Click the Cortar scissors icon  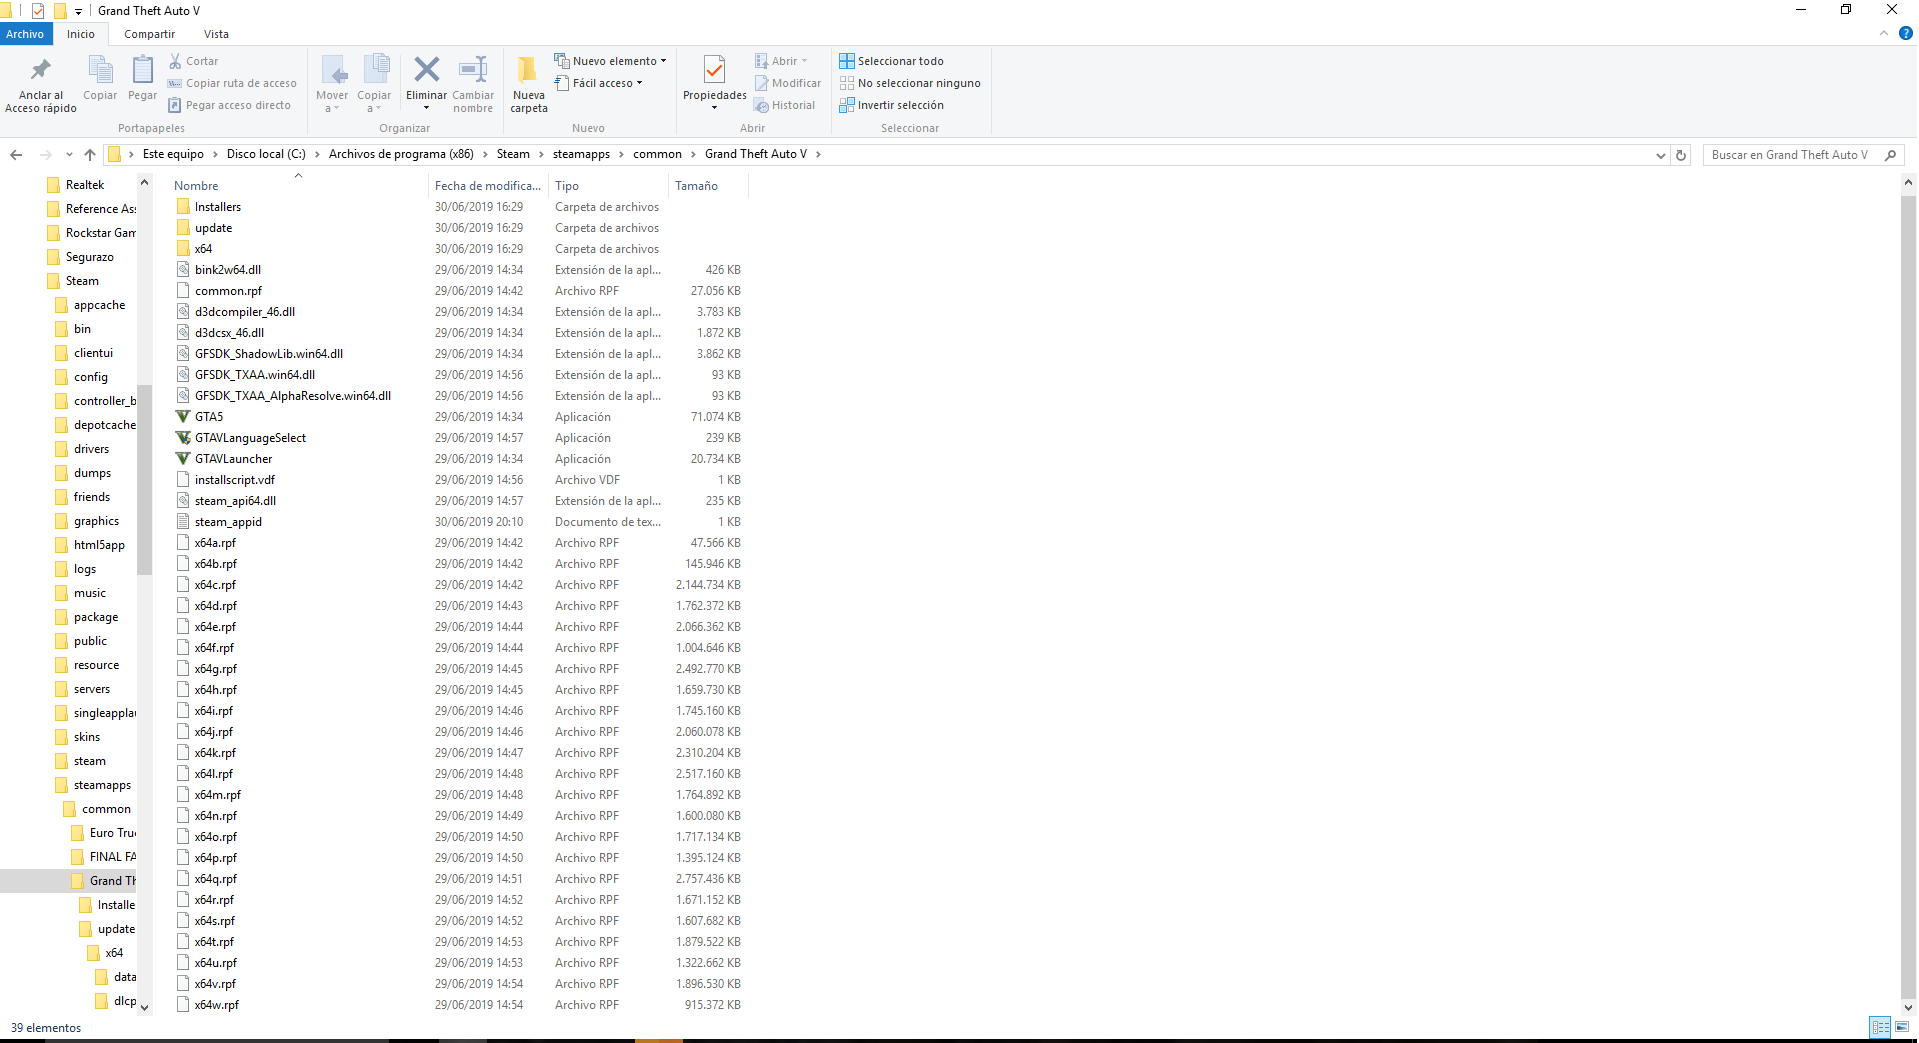coord(176,61)
